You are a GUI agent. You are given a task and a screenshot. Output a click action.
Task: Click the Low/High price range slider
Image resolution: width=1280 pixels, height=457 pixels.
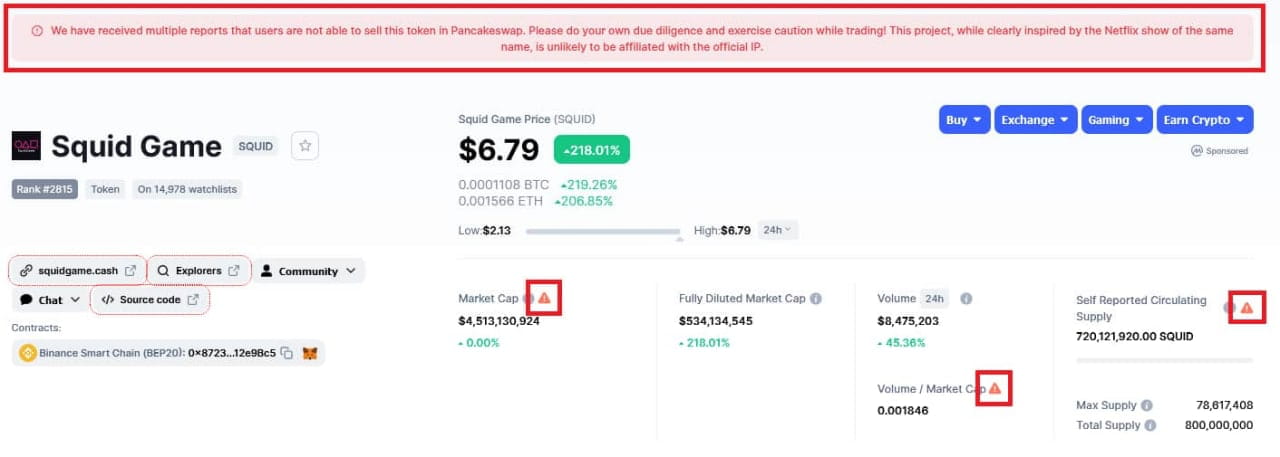click(x=603, y=232)
